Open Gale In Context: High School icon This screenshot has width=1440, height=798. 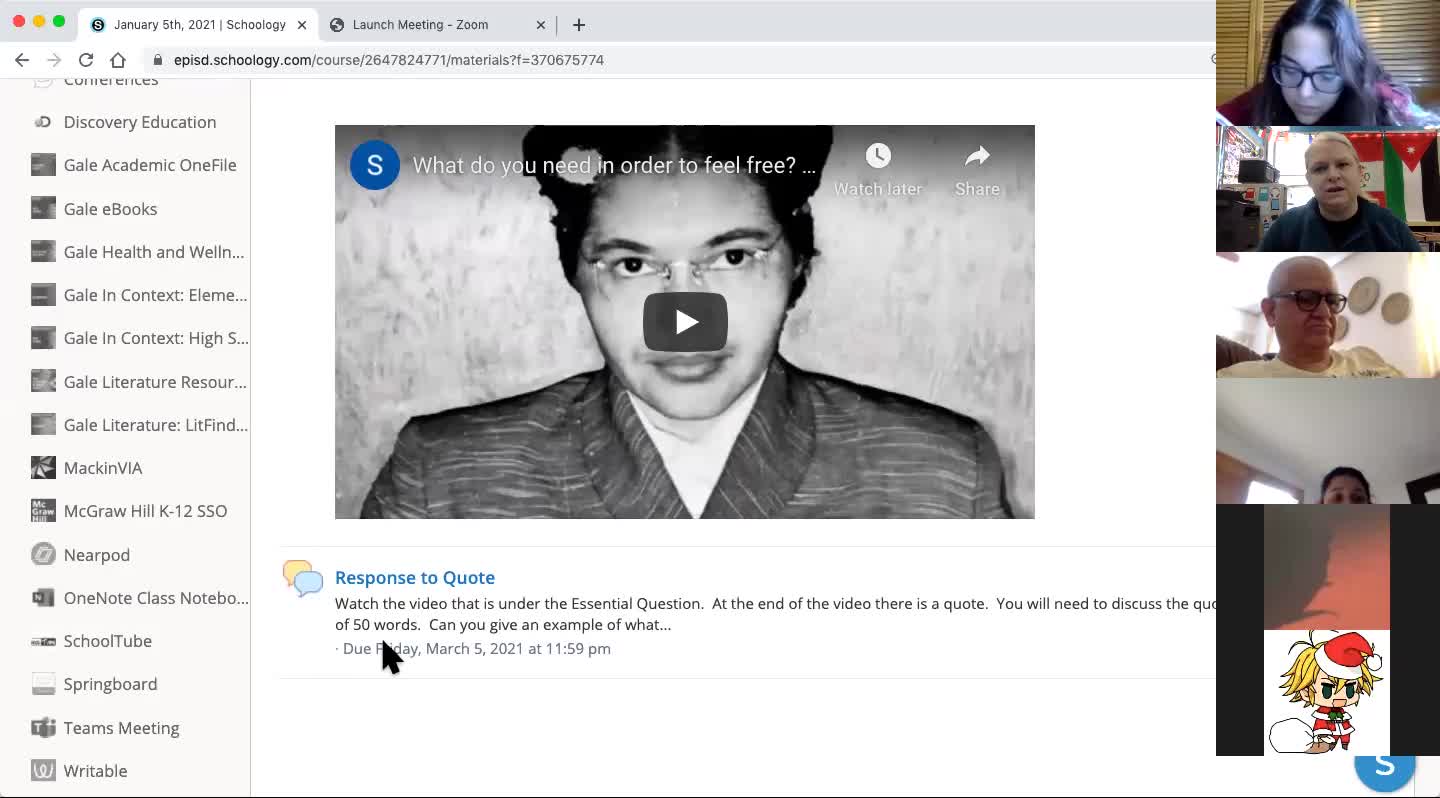click(43, 338)
